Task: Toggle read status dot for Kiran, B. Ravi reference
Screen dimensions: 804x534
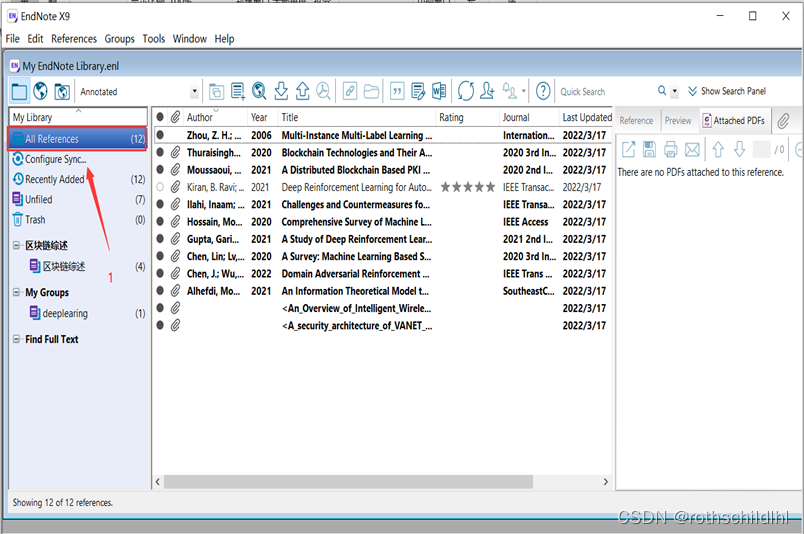Action: pos(160,187)
